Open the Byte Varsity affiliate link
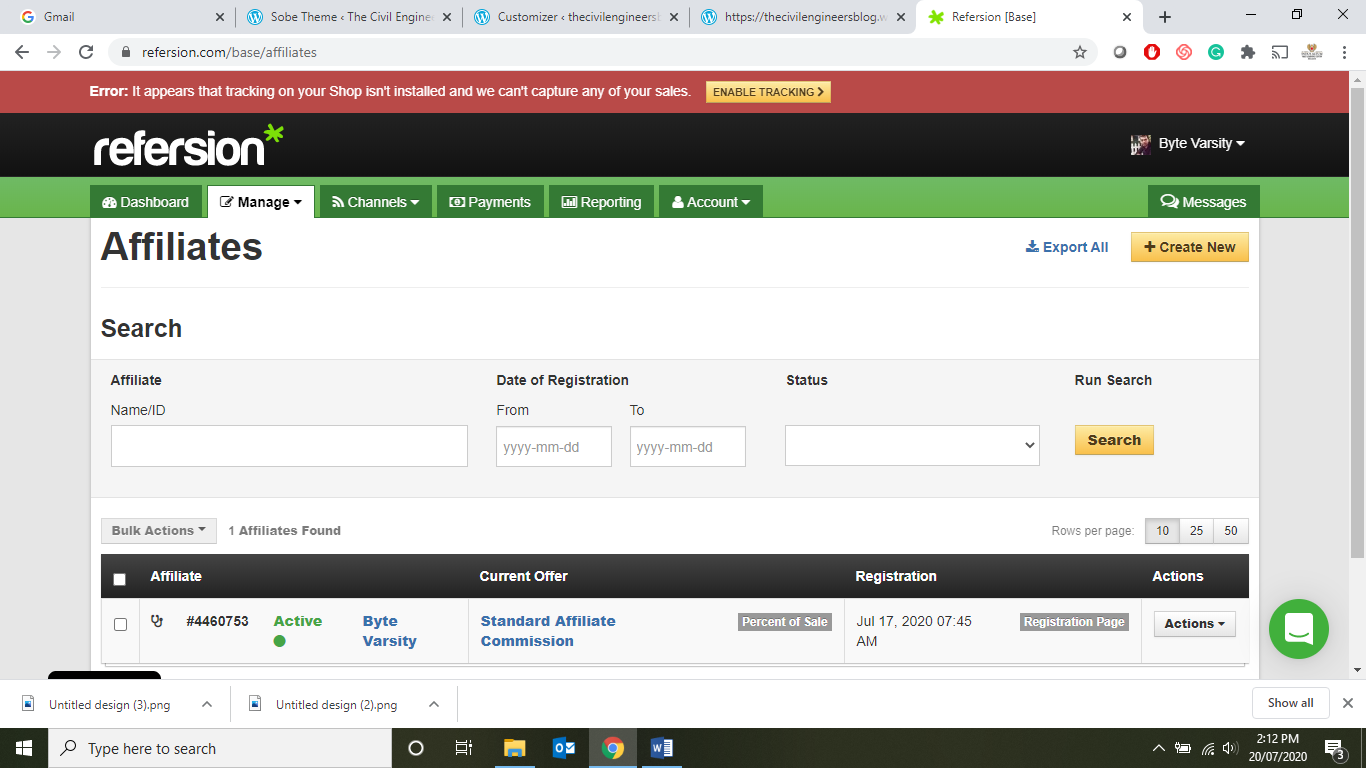The image size is (1366, 768). point(389,631)
